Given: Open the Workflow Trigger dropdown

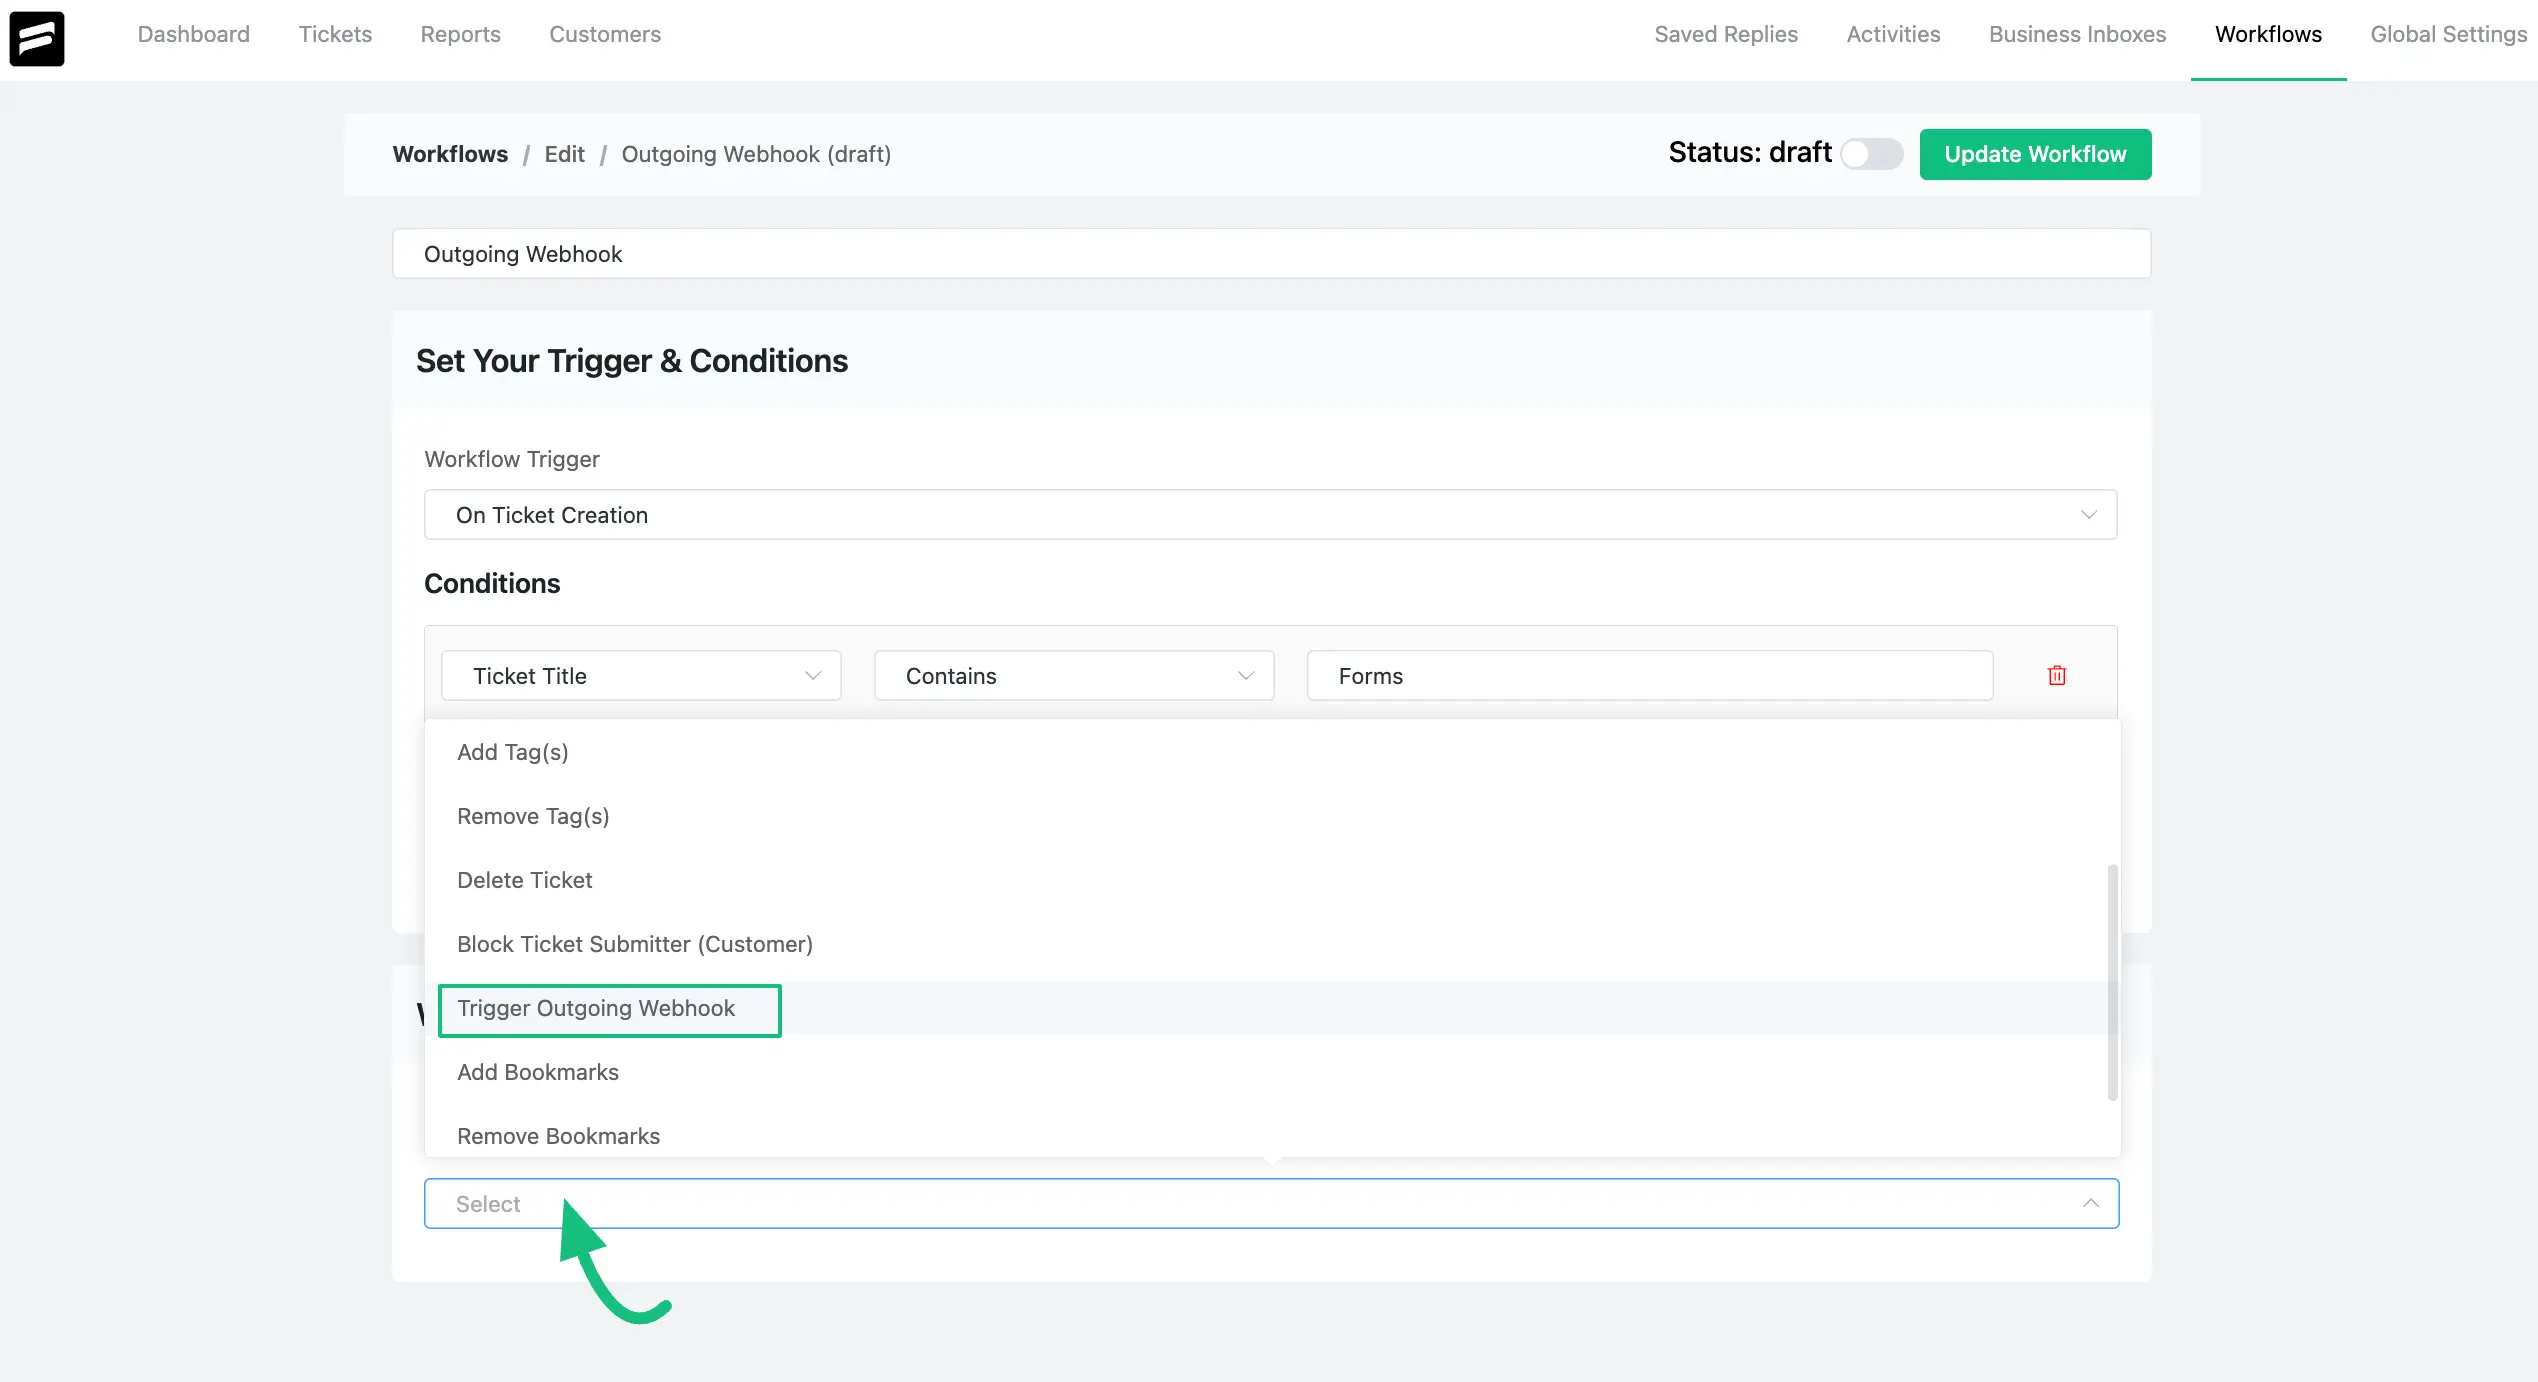Looking at the screenshot, I should (x=1270, y=515).
